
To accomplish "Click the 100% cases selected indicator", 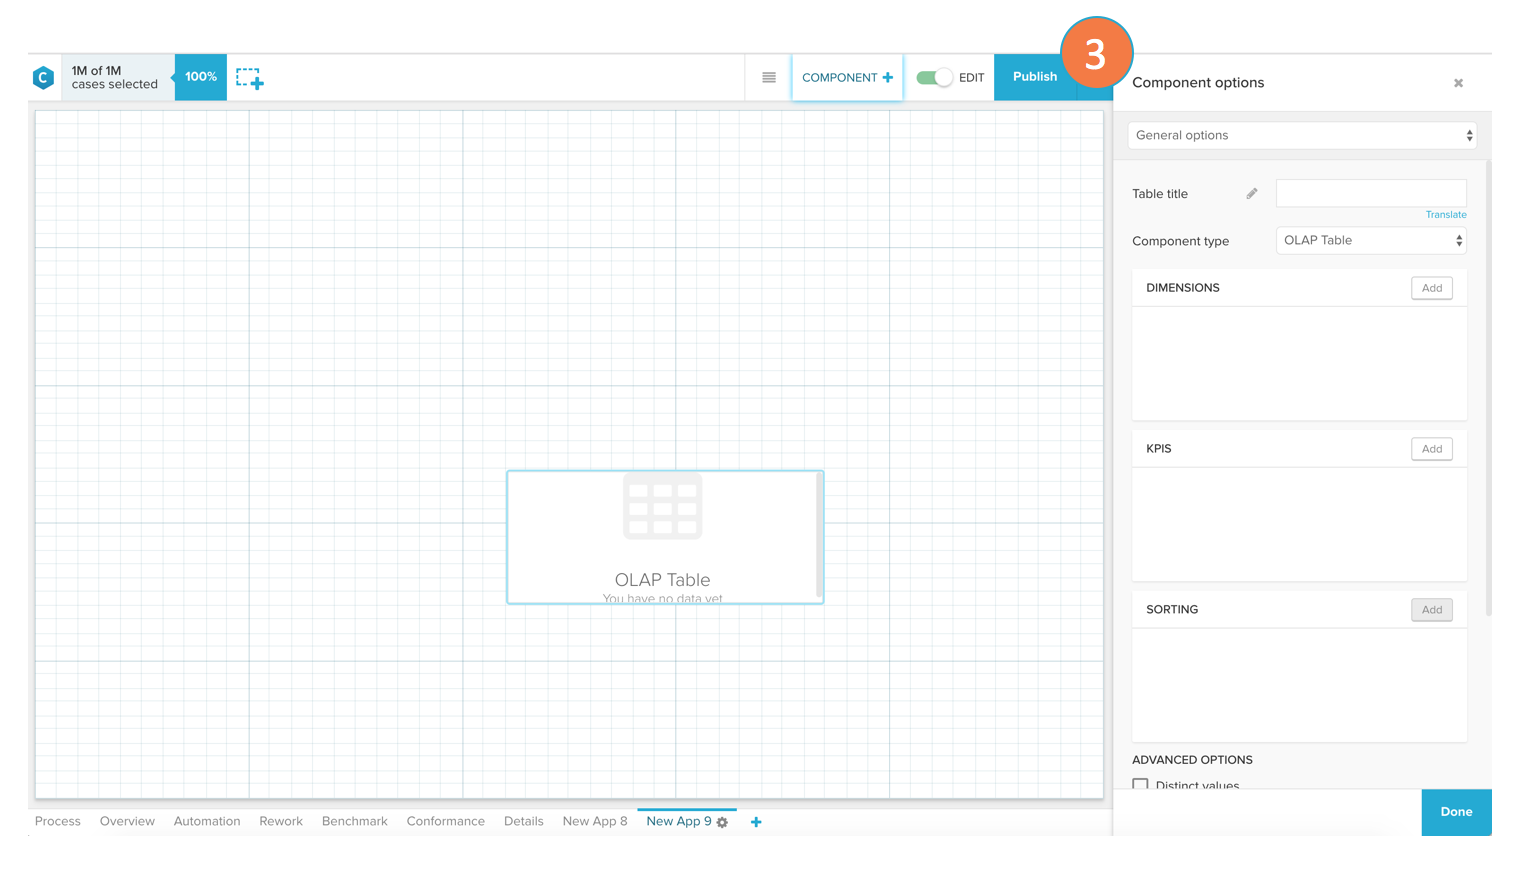I will (x=200, y=77).
